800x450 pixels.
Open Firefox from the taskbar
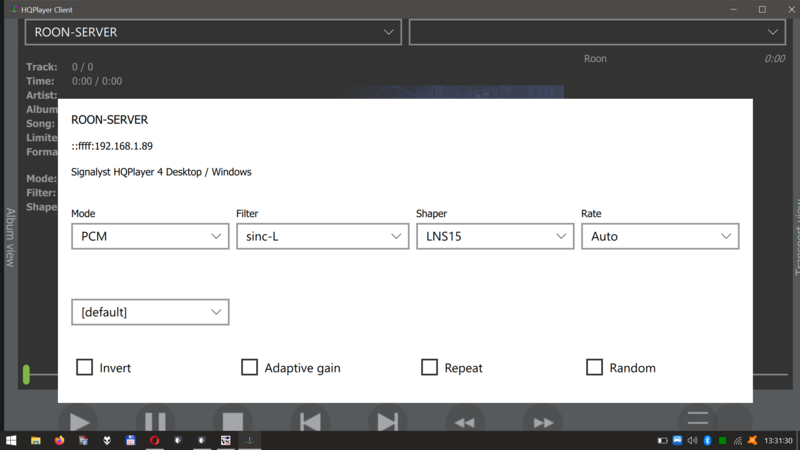pos(59,440)
